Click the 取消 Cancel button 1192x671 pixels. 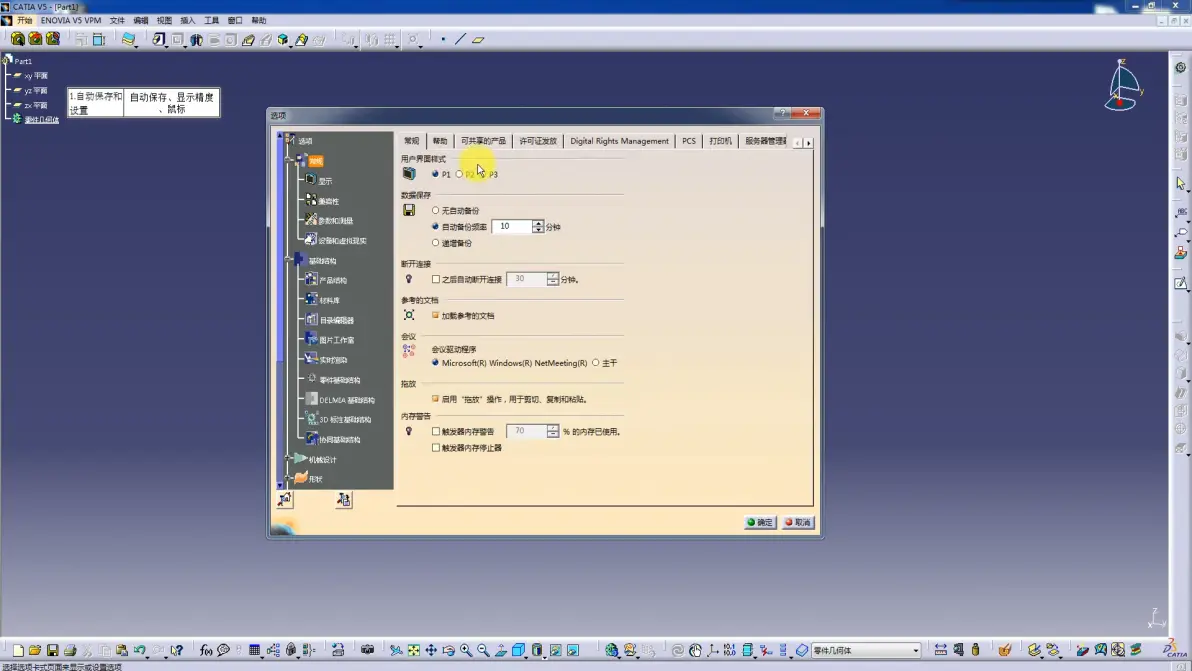point(798,523)
